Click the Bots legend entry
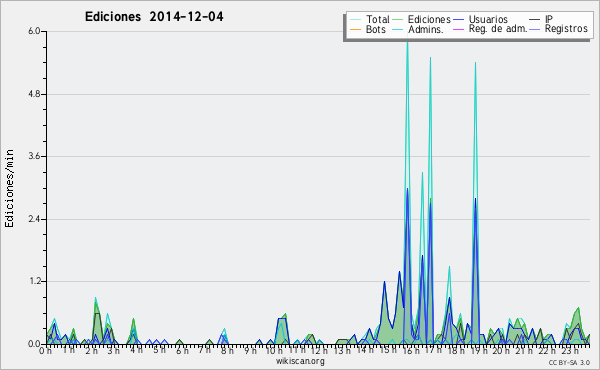The width and height of the screenshot is (600, 370). [368, 29]
